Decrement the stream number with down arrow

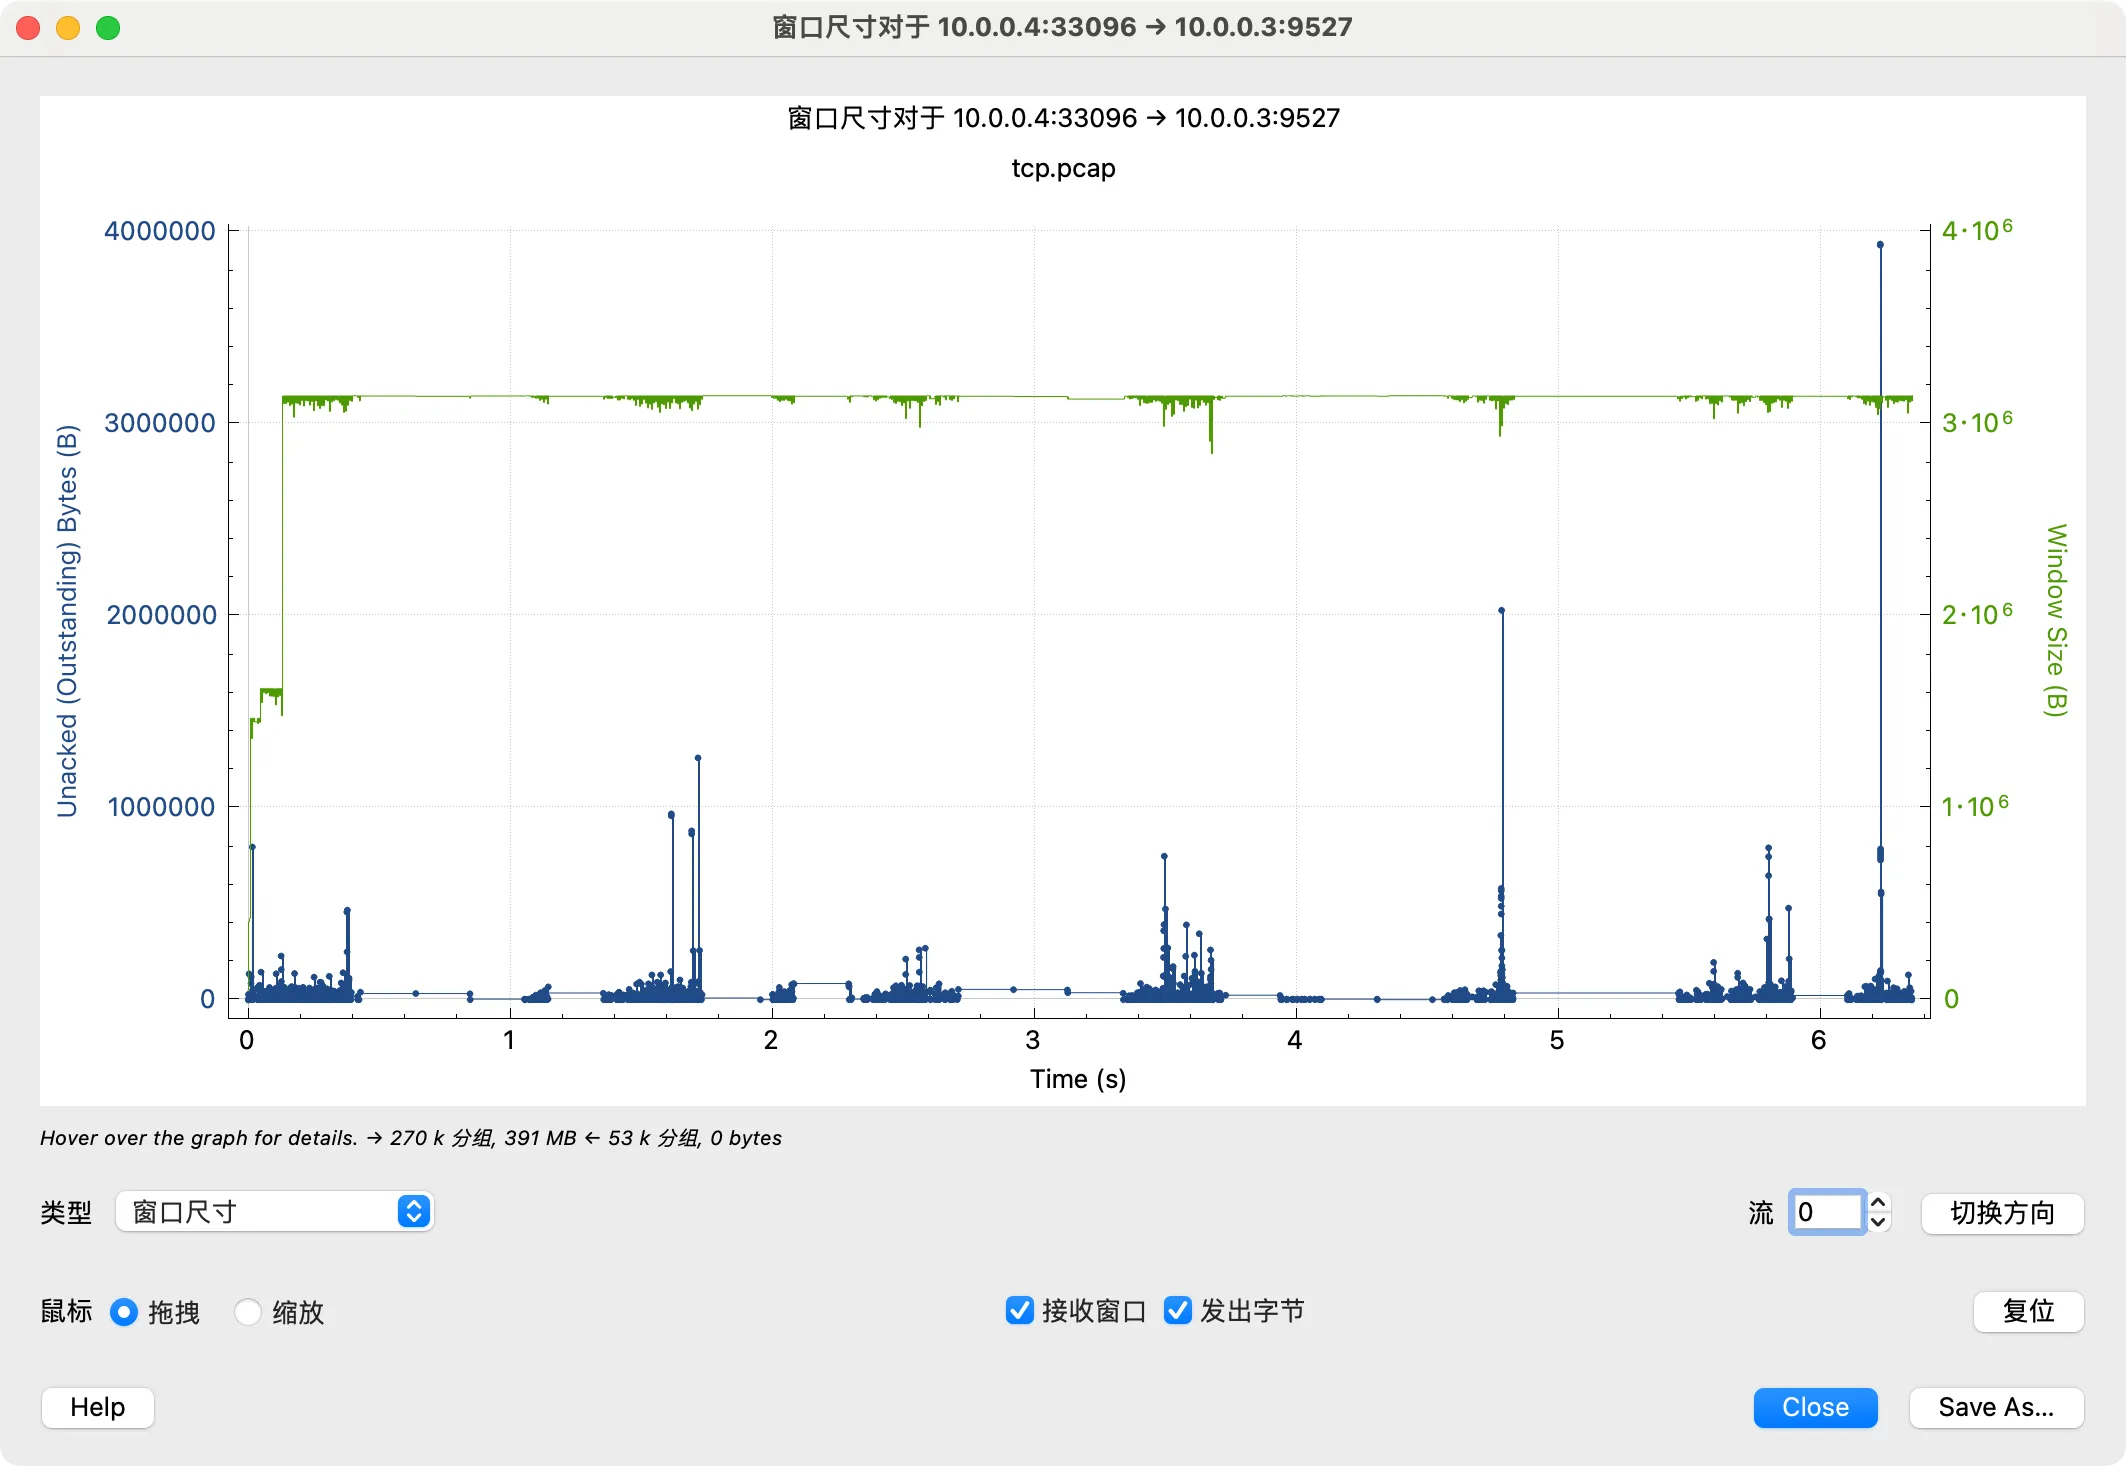point(1879,1222)
